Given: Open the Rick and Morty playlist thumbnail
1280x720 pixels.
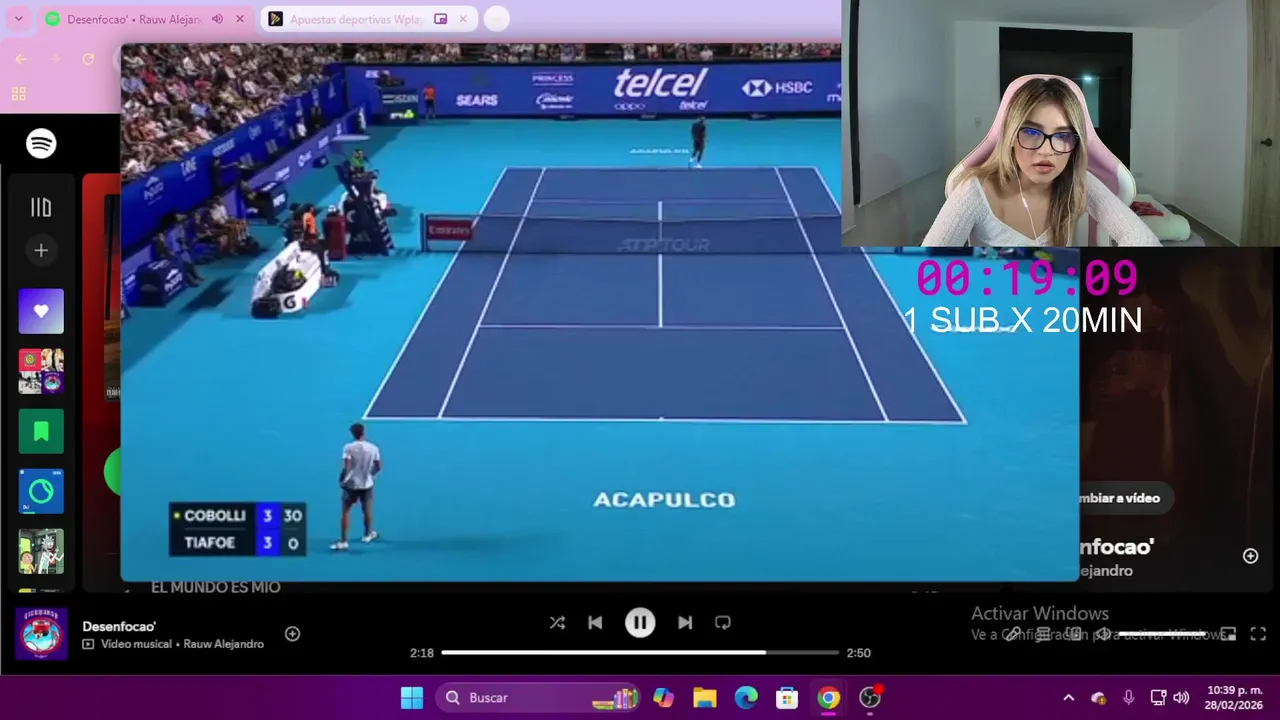Looking at the screenshot, I should pyautogui.click(x=41, y=551).
